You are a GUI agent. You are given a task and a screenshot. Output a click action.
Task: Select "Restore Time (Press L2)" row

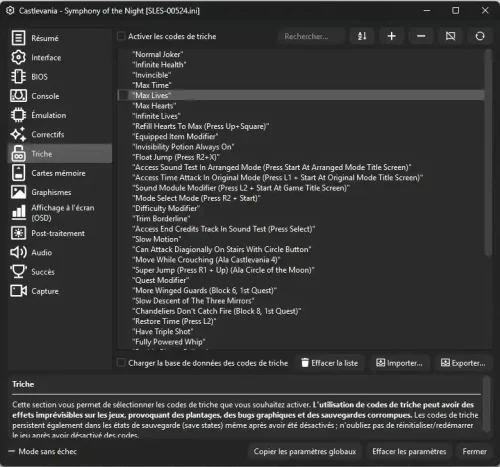pyautogui.click(x=301, y=321)
